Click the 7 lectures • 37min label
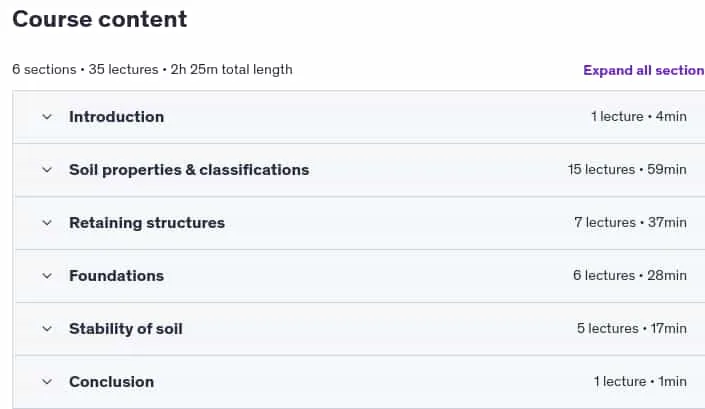The height and width of the screenshot is (409, 705). (x=630, y=222)
